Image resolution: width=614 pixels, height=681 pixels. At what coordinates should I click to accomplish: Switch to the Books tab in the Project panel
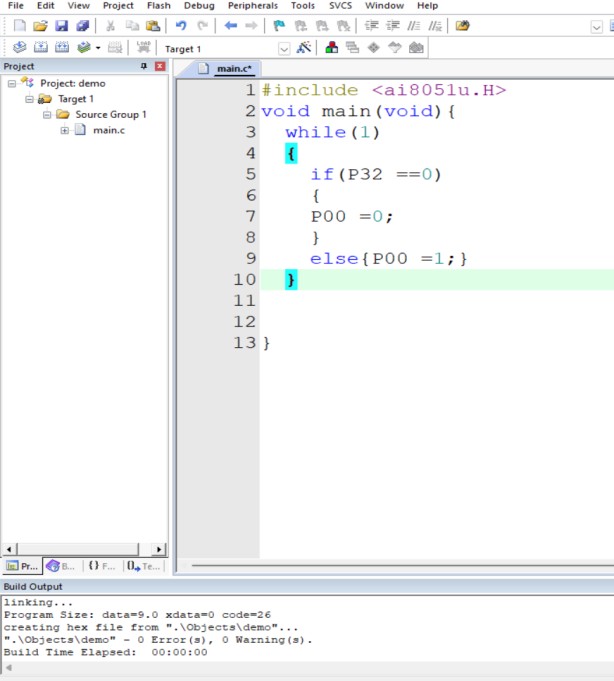click(x=61, y=566)
